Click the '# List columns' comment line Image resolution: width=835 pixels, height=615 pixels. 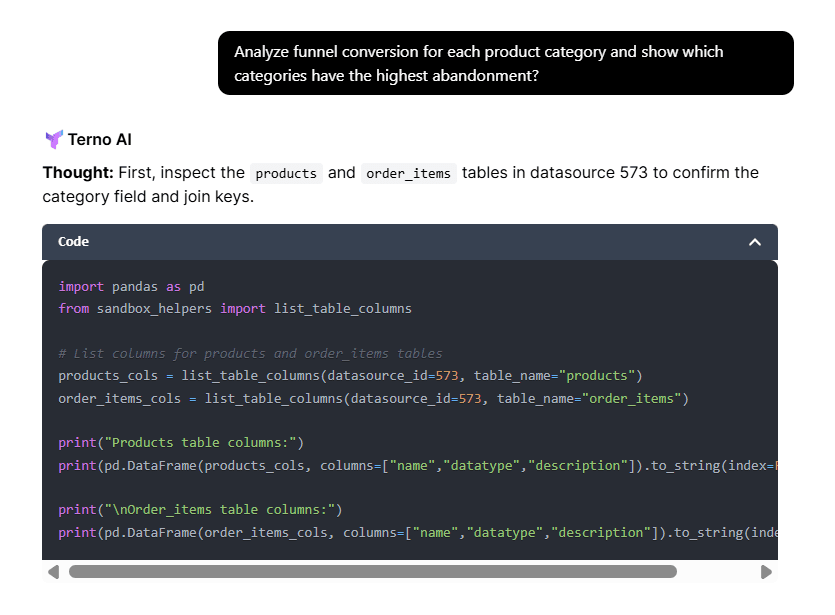250,353
